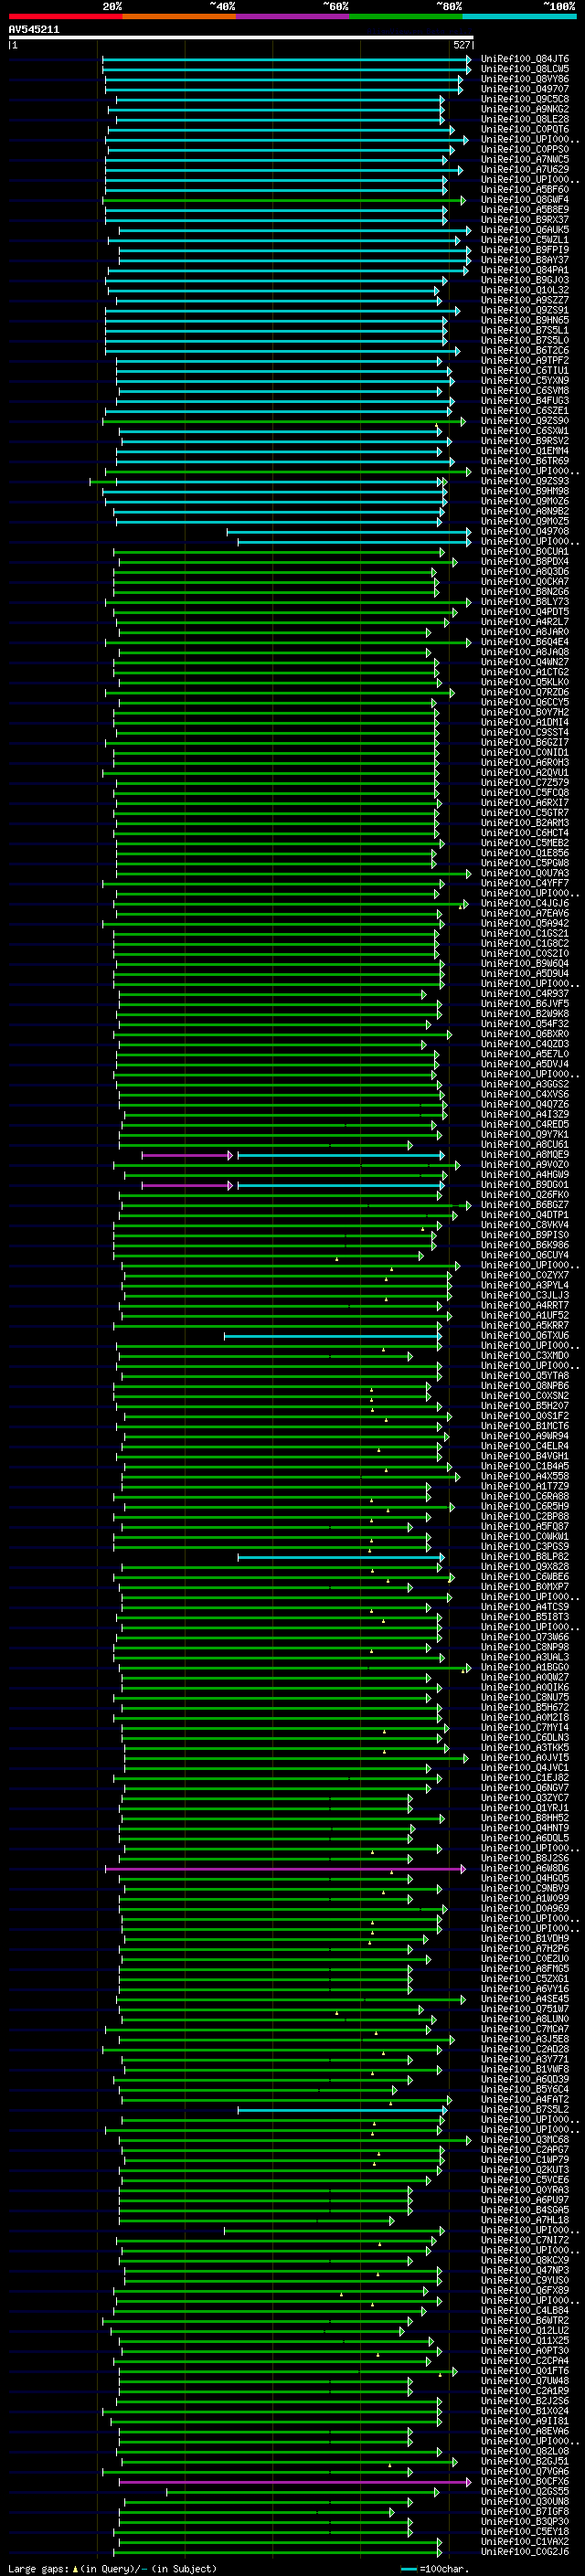Image resolution: width=585 pixels, height=2576 pixels.
Task: Click the UniRef100_B6Q4E4 label
Action: click(525, 642)
